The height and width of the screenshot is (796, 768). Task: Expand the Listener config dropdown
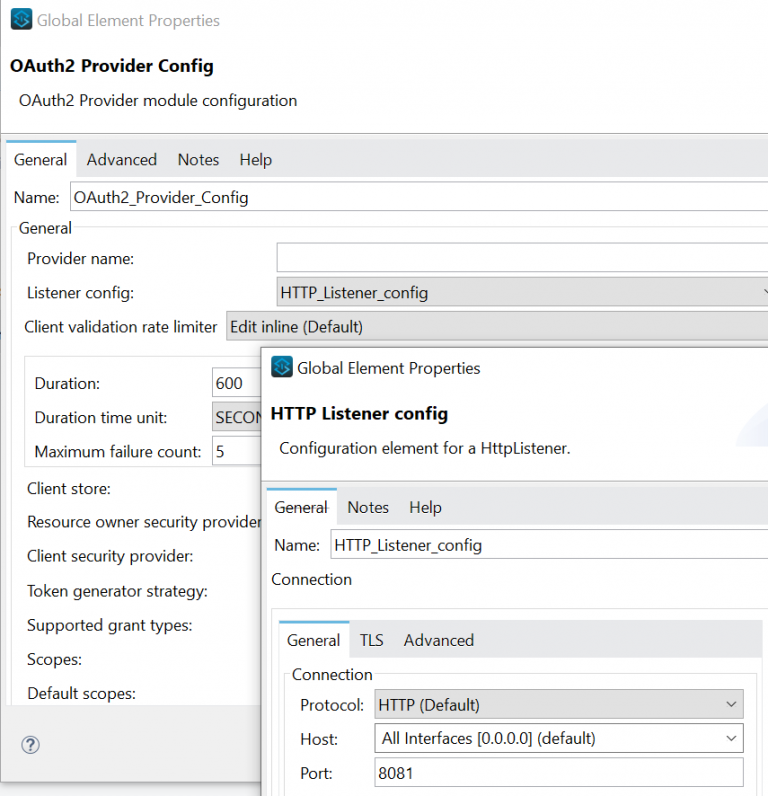pyautogui.click(x=520, y=293)
